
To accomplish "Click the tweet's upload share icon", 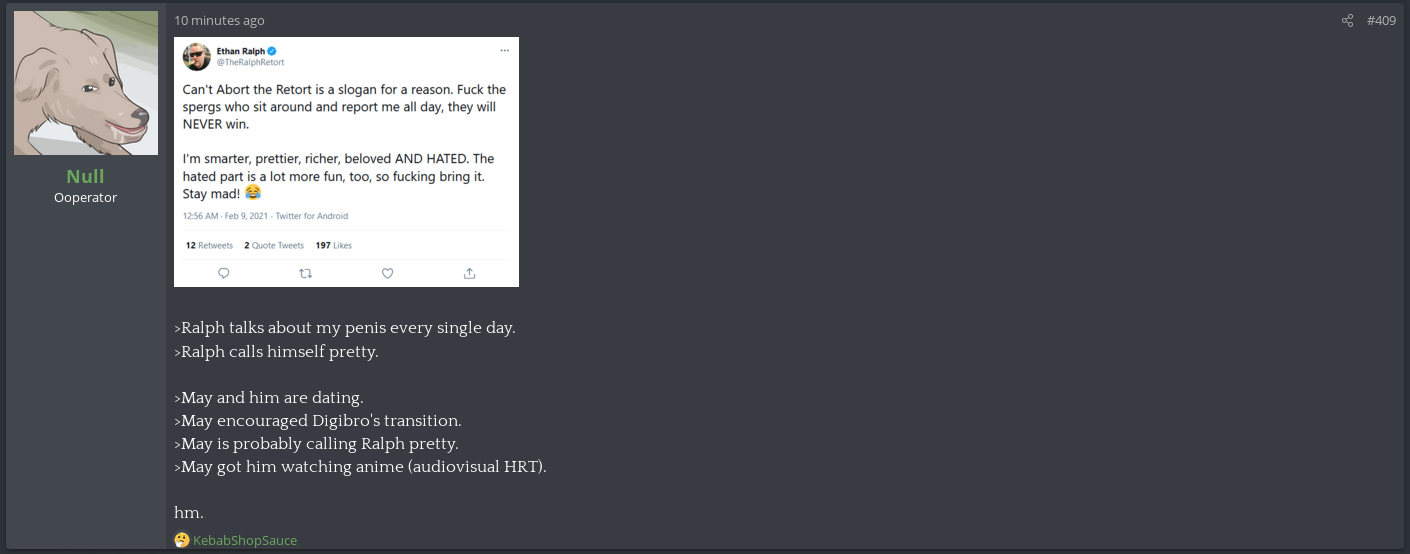I will pos(469,273).
